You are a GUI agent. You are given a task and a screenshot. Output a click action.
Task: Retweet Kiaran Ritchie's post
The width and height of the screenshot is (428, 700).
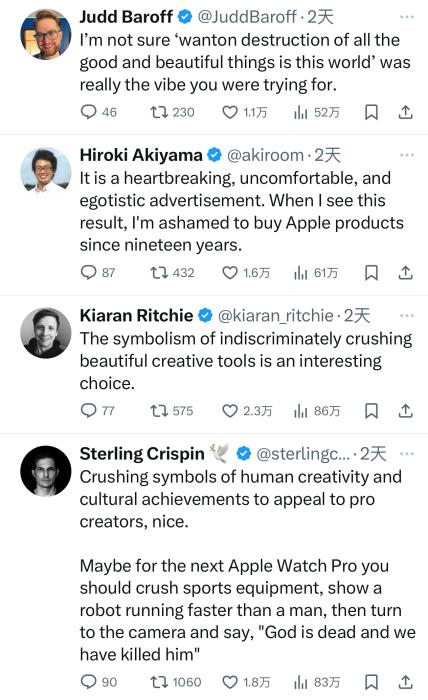click(x=159, y=411)
